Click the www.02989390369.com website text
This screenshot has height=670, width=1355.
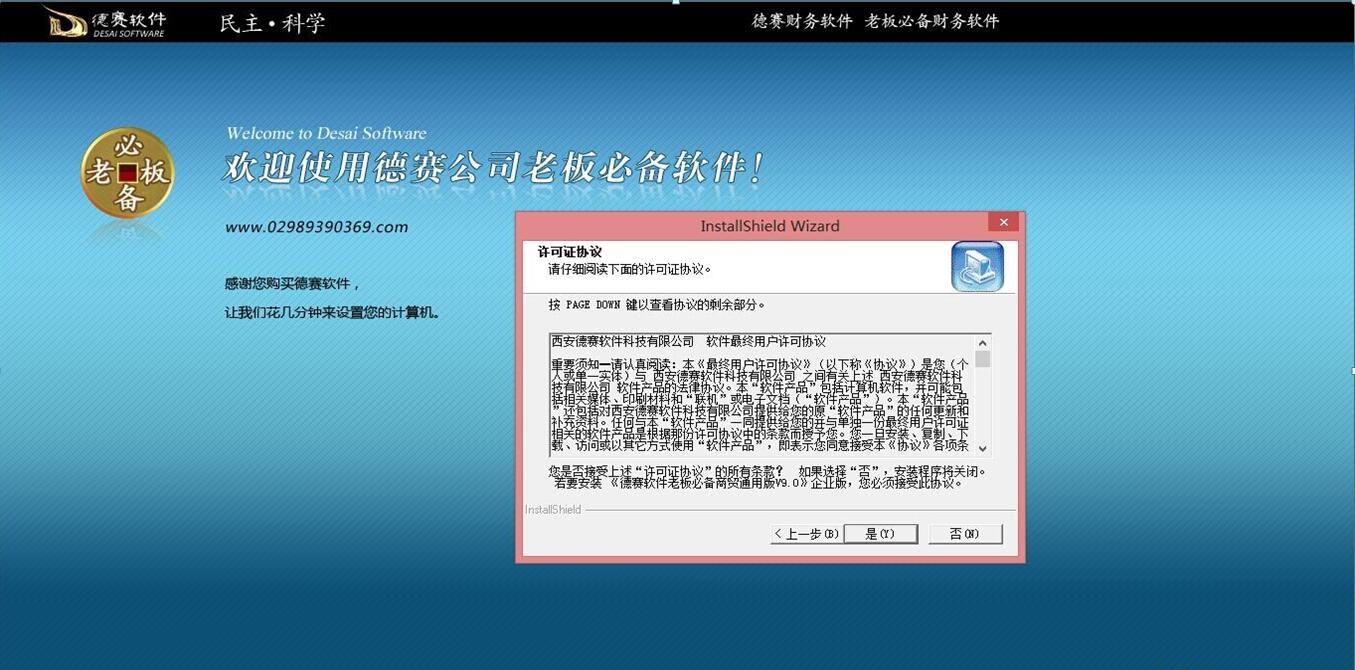click(x=316, y=227)
